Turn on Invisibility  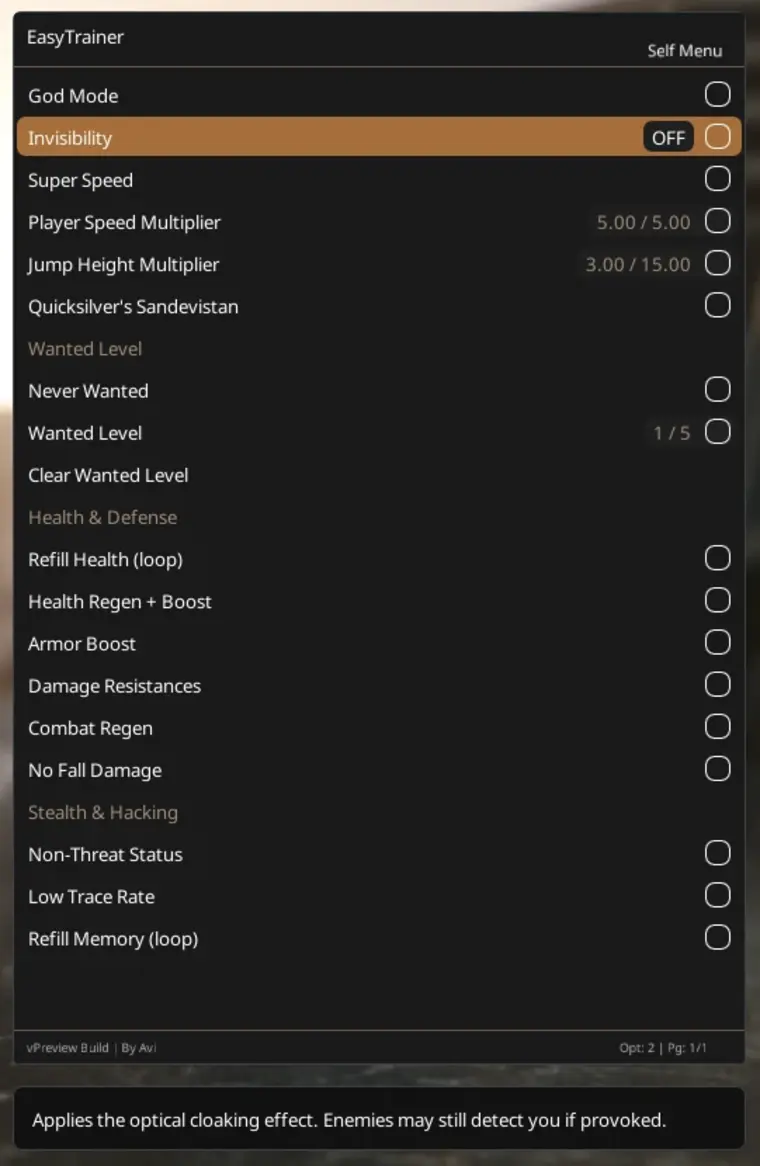(x=717, y=136)
